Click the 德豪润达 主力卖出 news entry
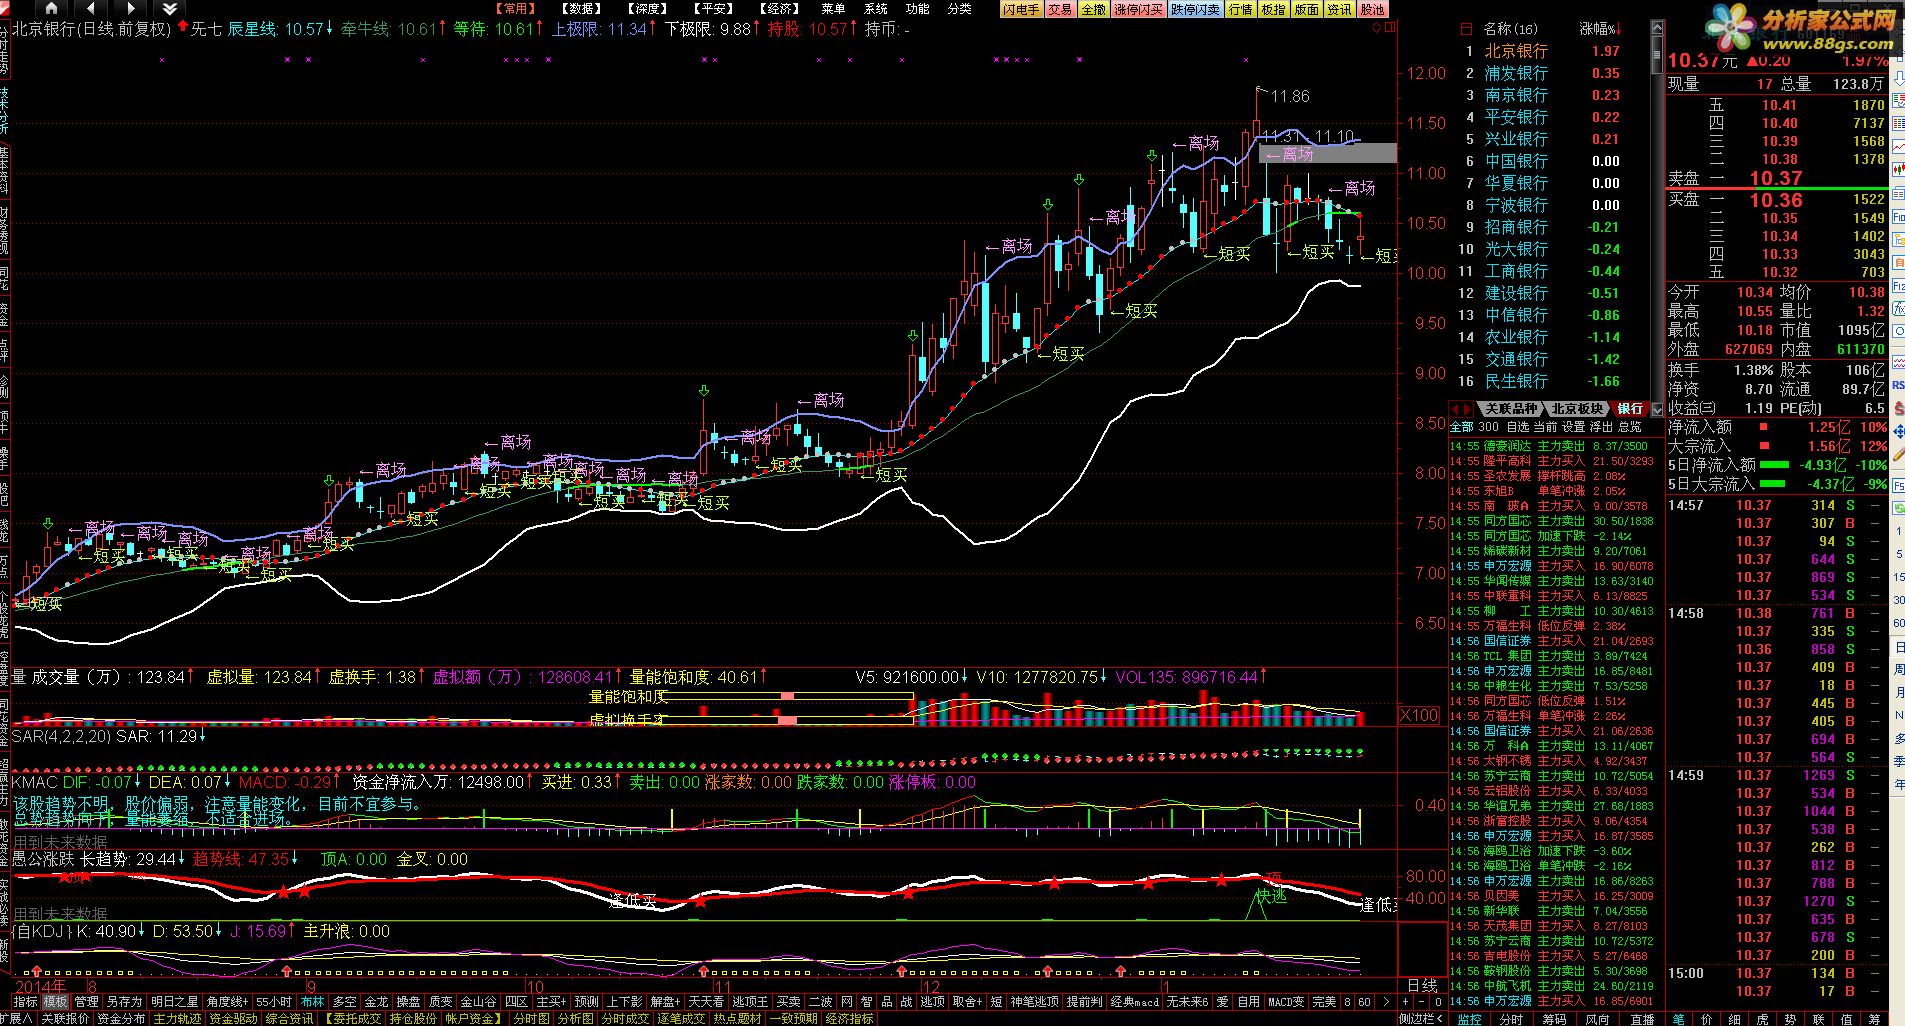The height and width of the screenshot is (1026, 1905). pyautogui.click(x=1551, y=446)
